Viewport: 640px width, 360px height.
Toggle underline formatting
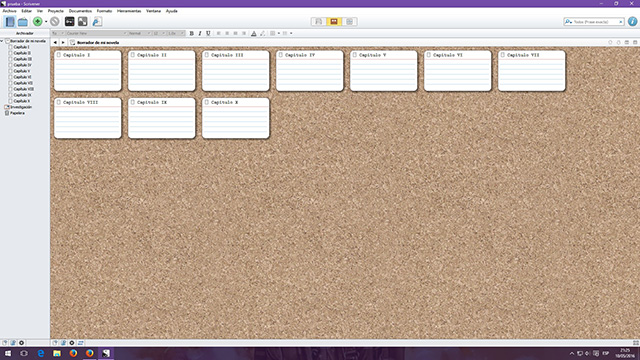208,33
